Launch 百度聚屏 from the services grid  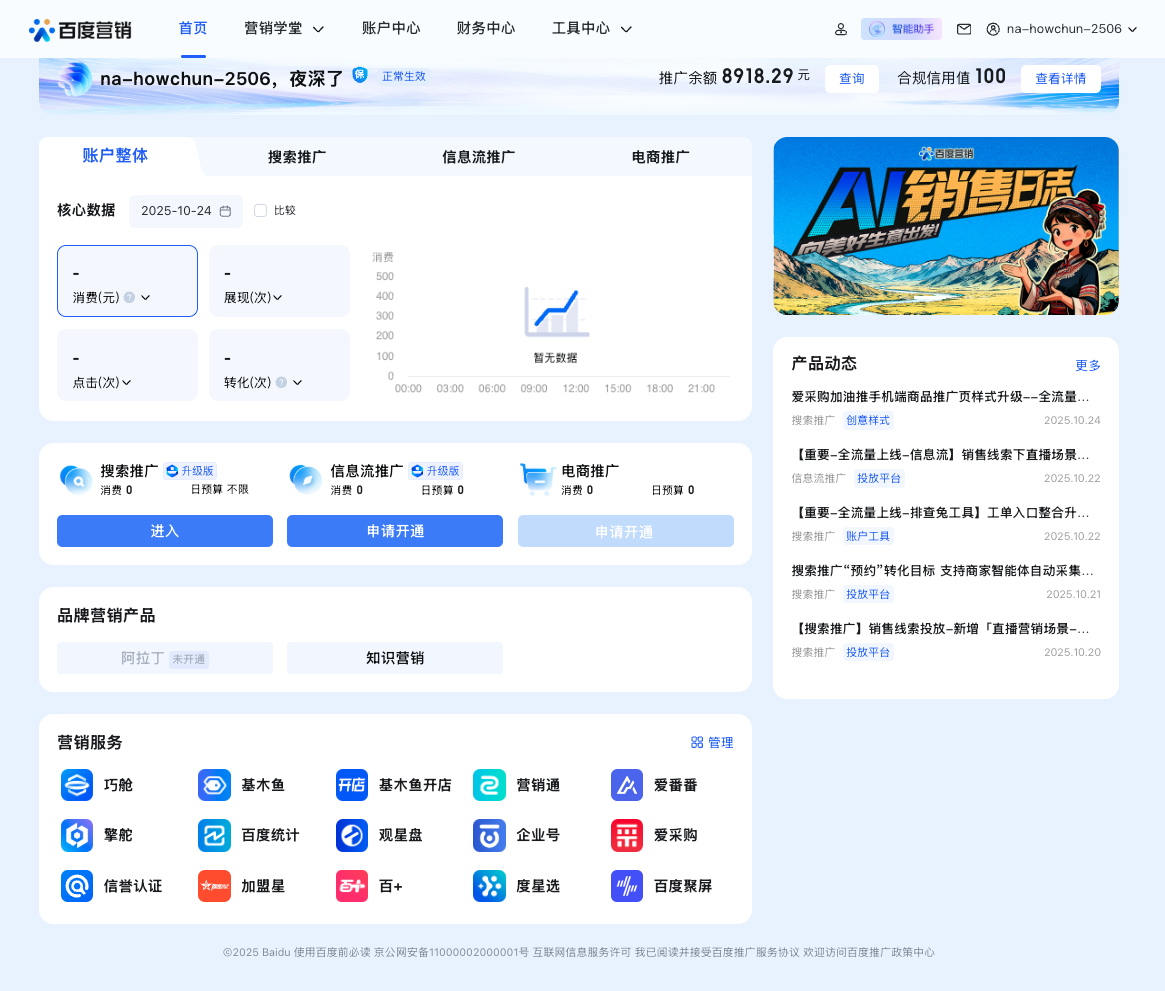tap(626, 885)
